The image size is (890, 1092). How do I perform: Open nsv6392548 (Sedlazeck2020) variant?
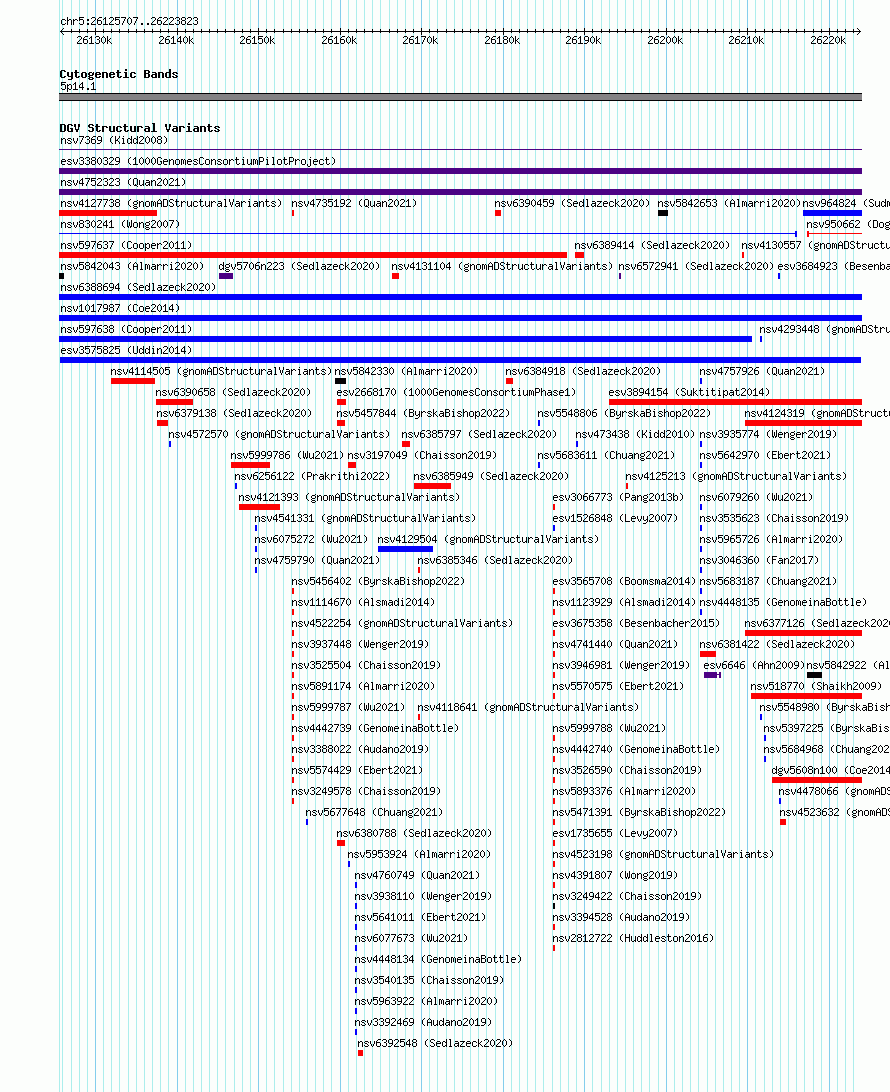[x=435, y=1043]
